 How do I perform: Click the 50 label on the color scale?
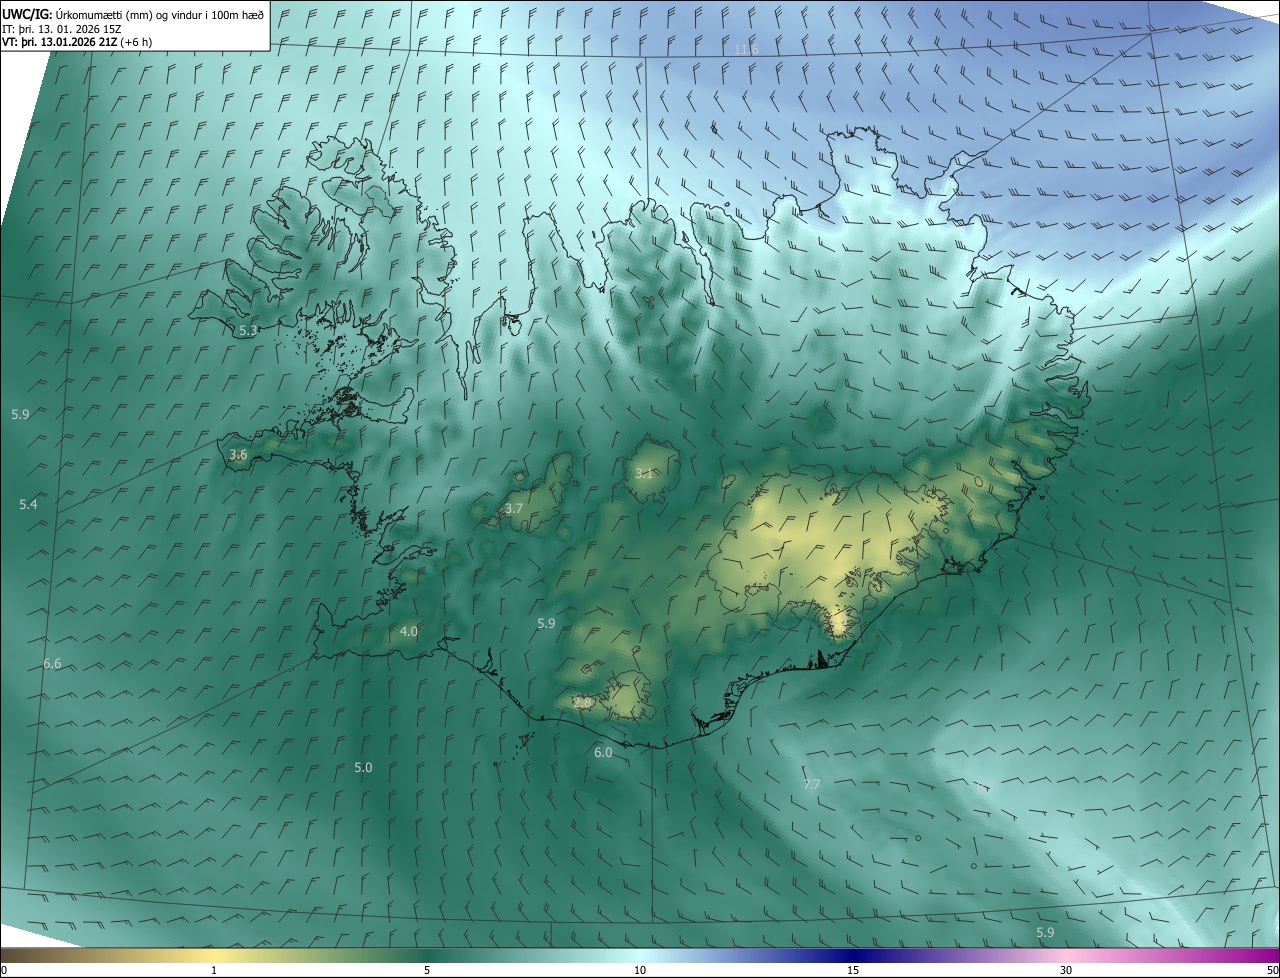[x=1273, y=970]
